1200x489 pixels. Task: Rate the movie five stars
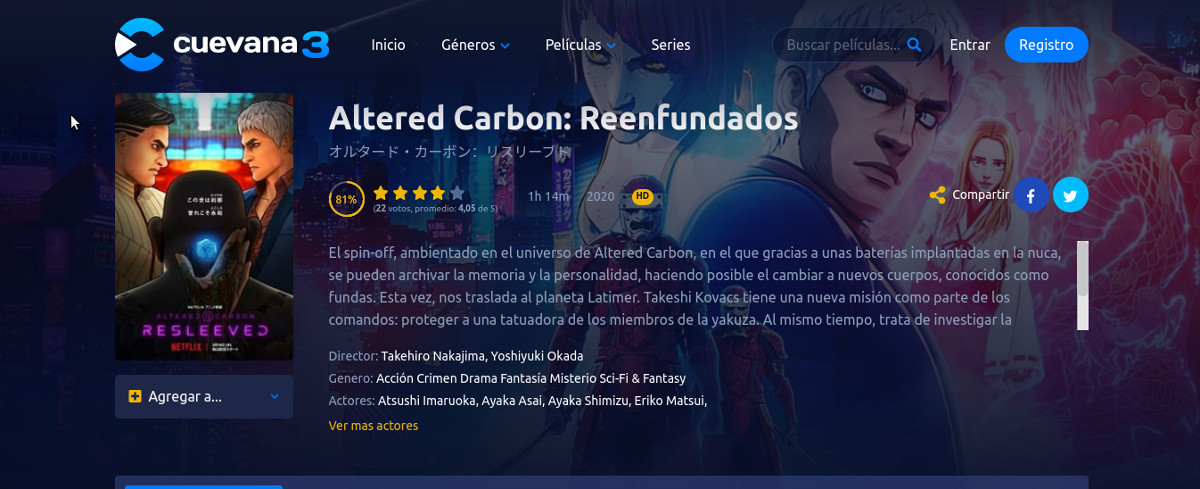[x=457, y=193]
